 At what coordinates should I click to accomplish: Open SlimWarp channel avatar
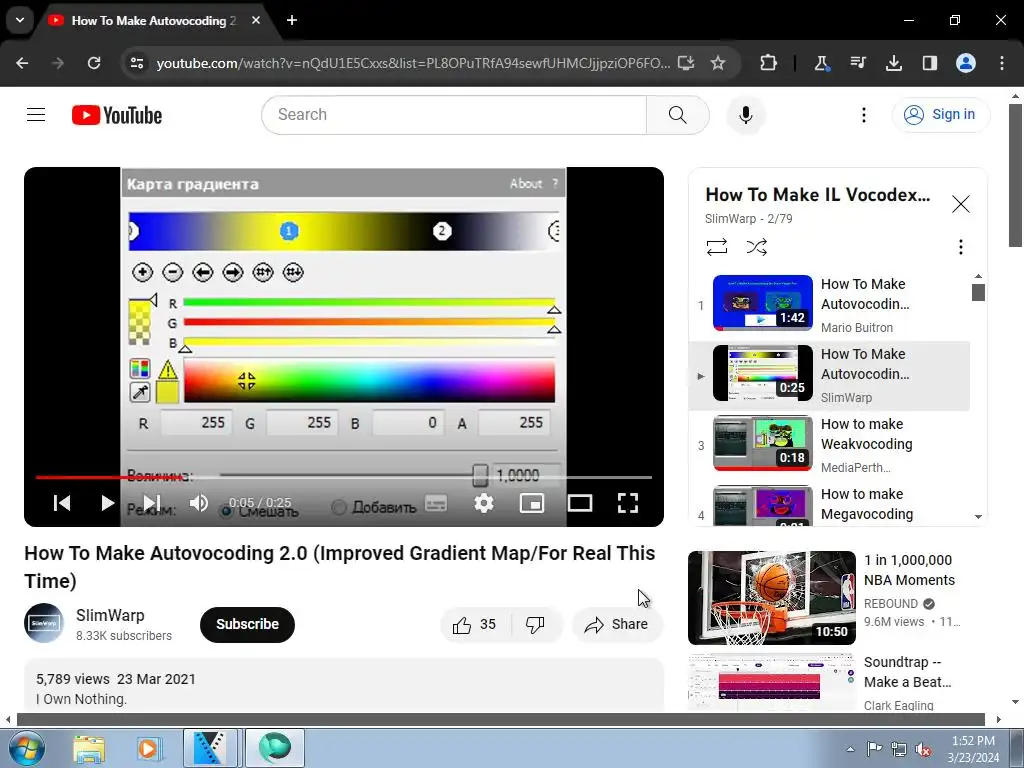pos(44,623)
